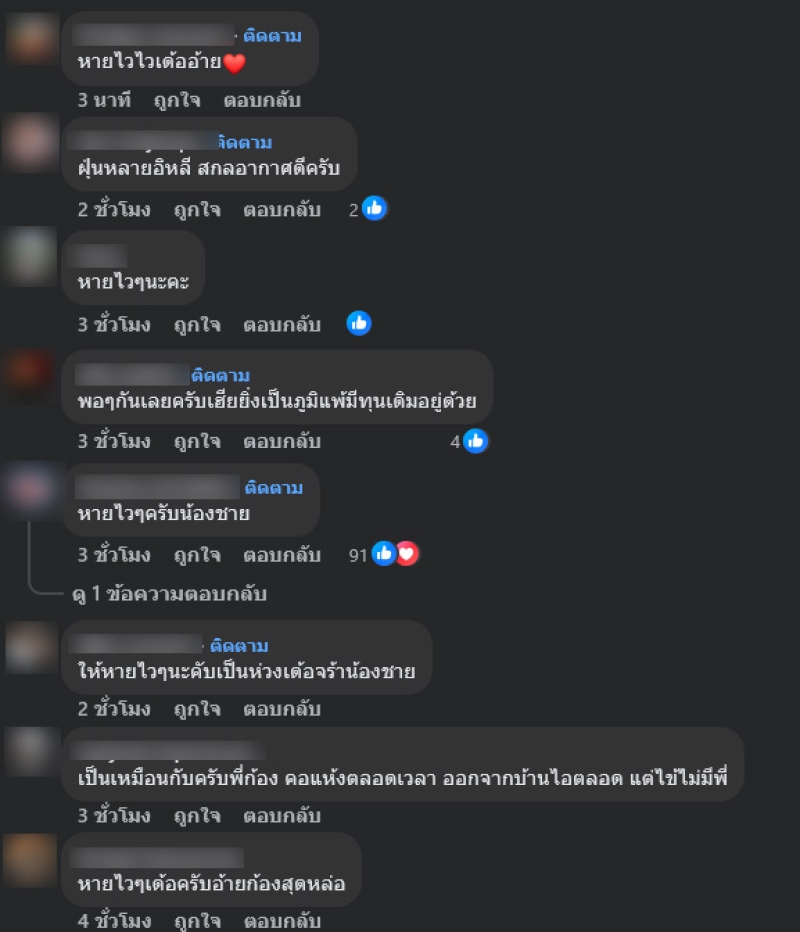Open the avatar beside หายไวๆนะคะ comment

(x=30, y=256)
